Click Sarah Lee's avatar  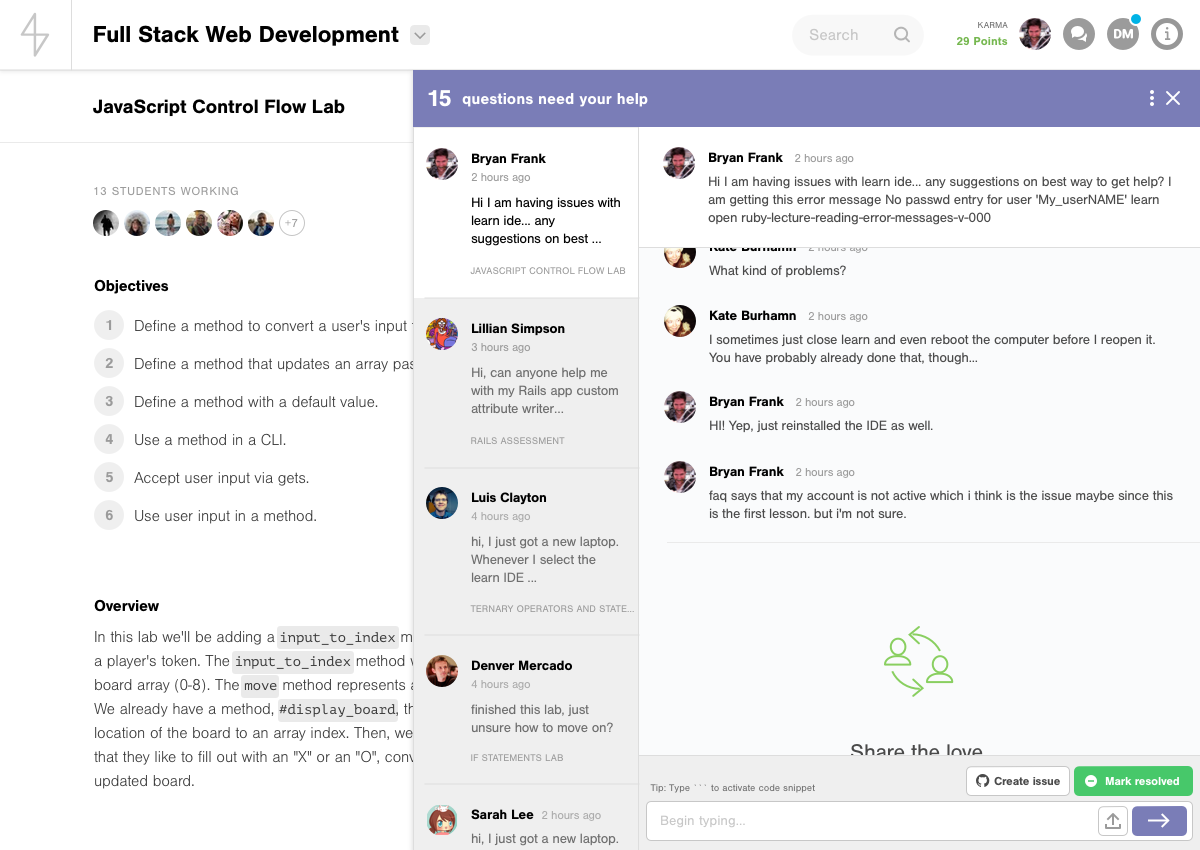click(x=442, y=820)
